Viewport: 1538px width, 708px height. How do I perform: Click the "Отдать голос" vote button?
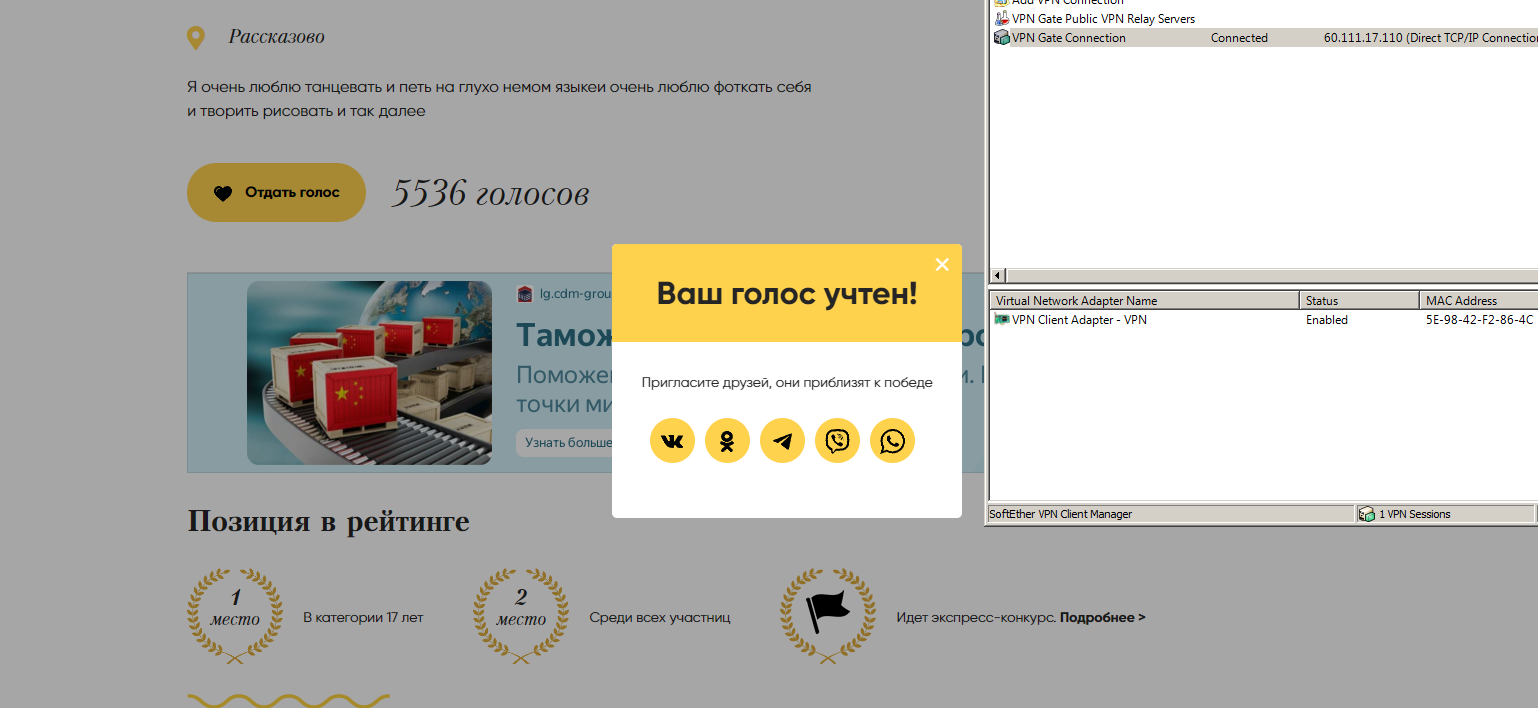[x=276, y=192]
